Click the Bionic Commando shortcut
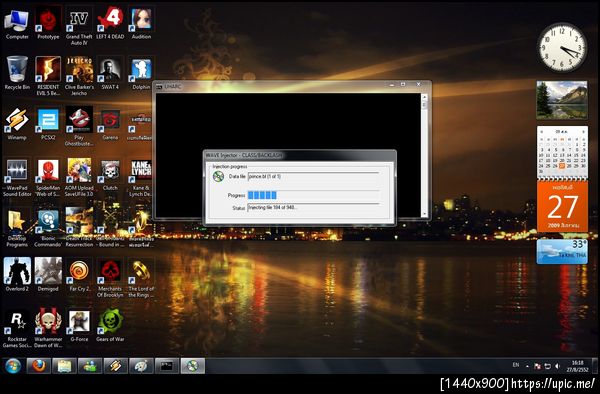600x394 pixels. coord(48,228)
